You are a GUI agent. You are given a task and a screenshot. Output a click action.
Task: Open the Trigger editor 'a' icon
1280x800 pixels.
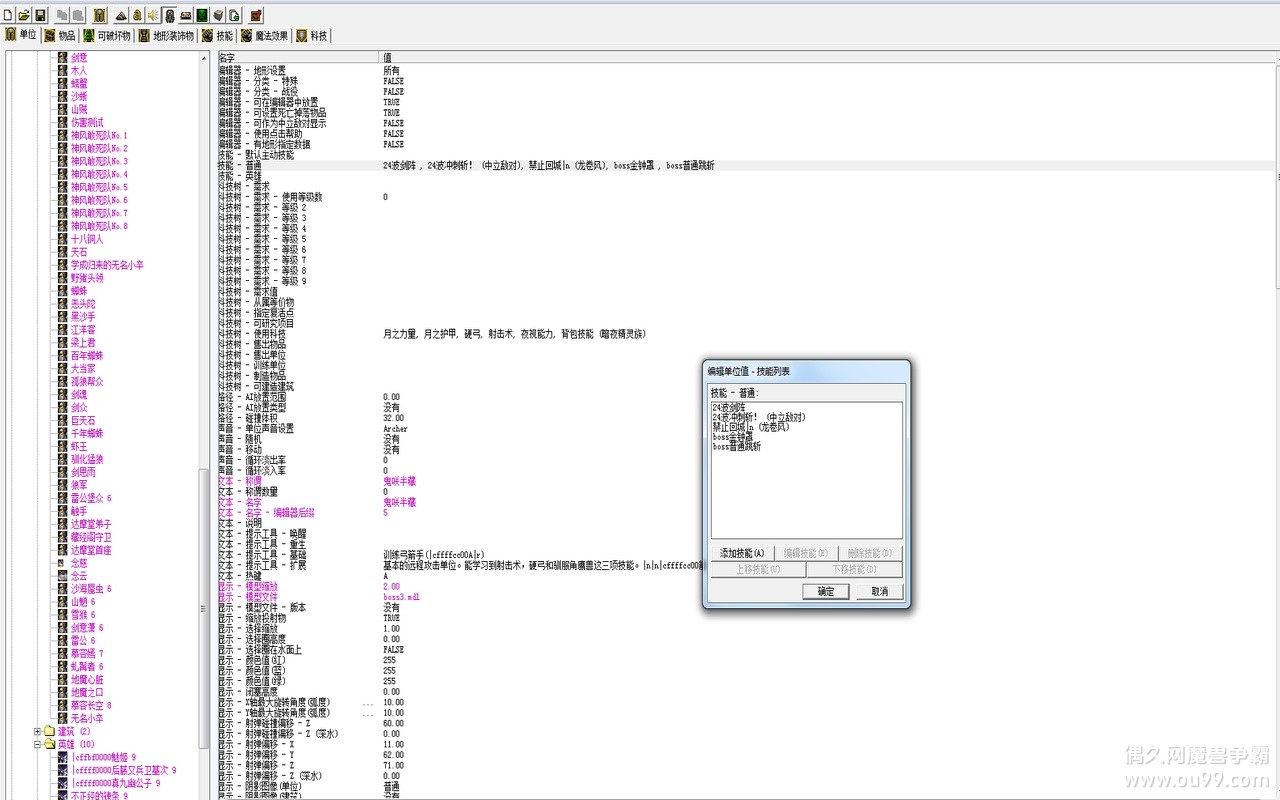137,15
